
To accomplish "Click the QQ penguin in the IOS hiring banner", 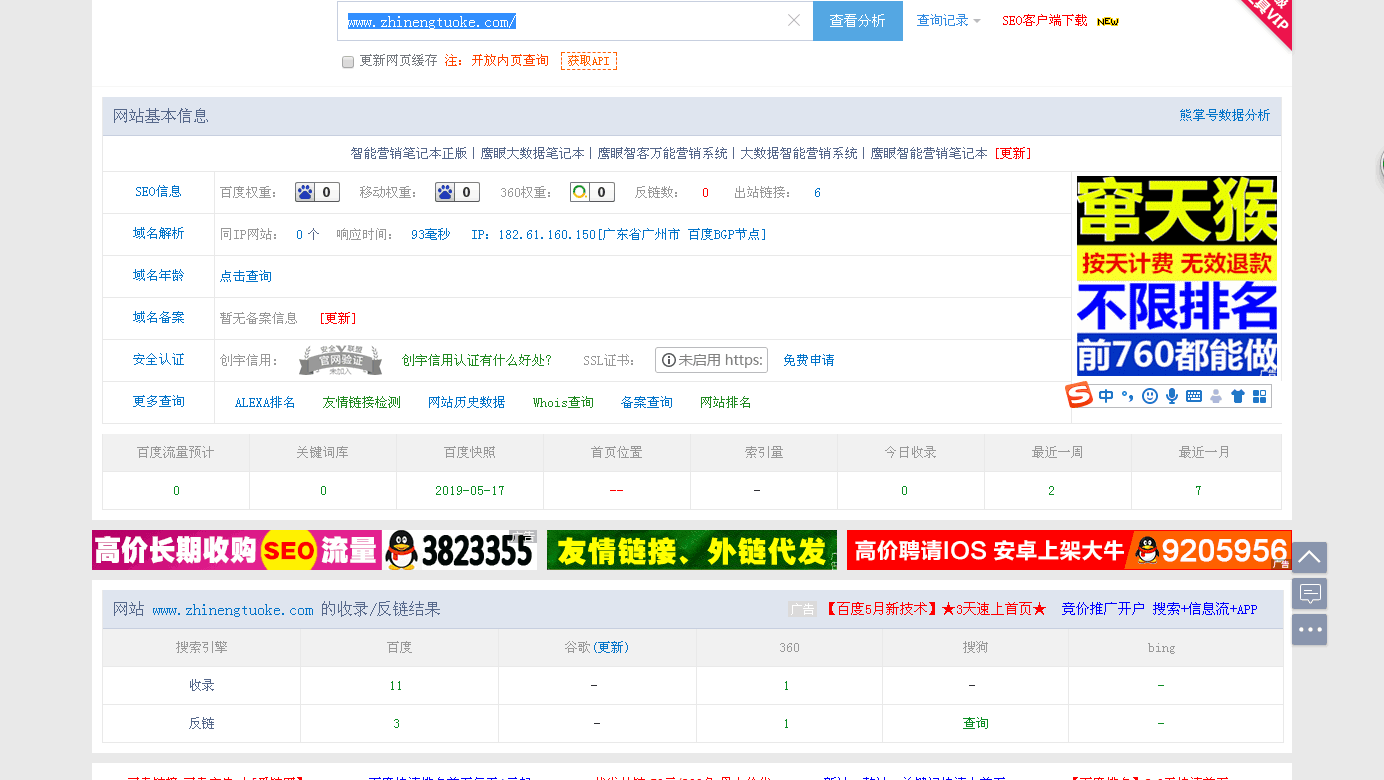I will click(1145, 550).
